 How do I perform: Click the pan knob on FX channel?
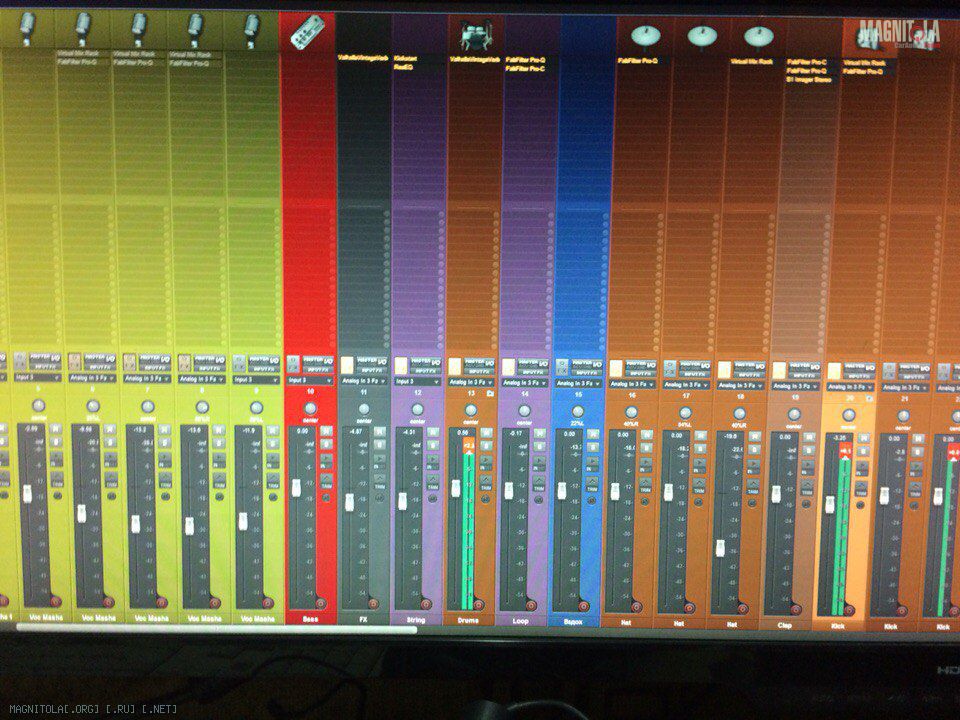(363, 408)
